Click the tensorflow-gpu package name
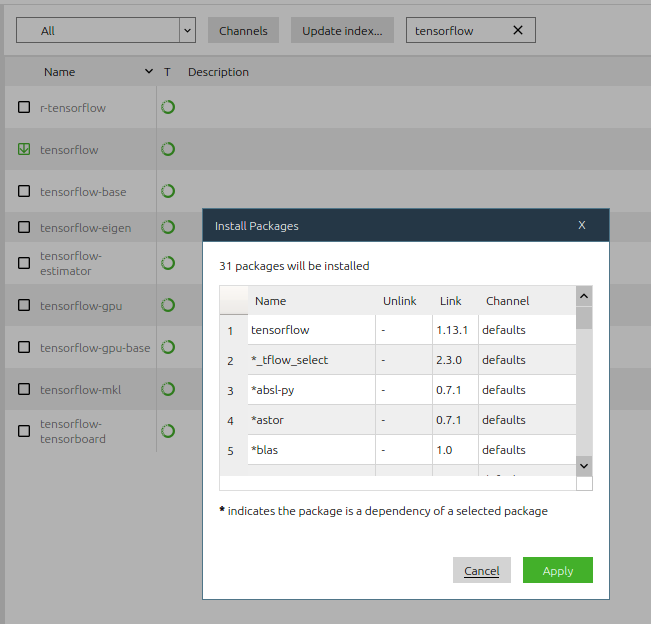 pos(81,306)
